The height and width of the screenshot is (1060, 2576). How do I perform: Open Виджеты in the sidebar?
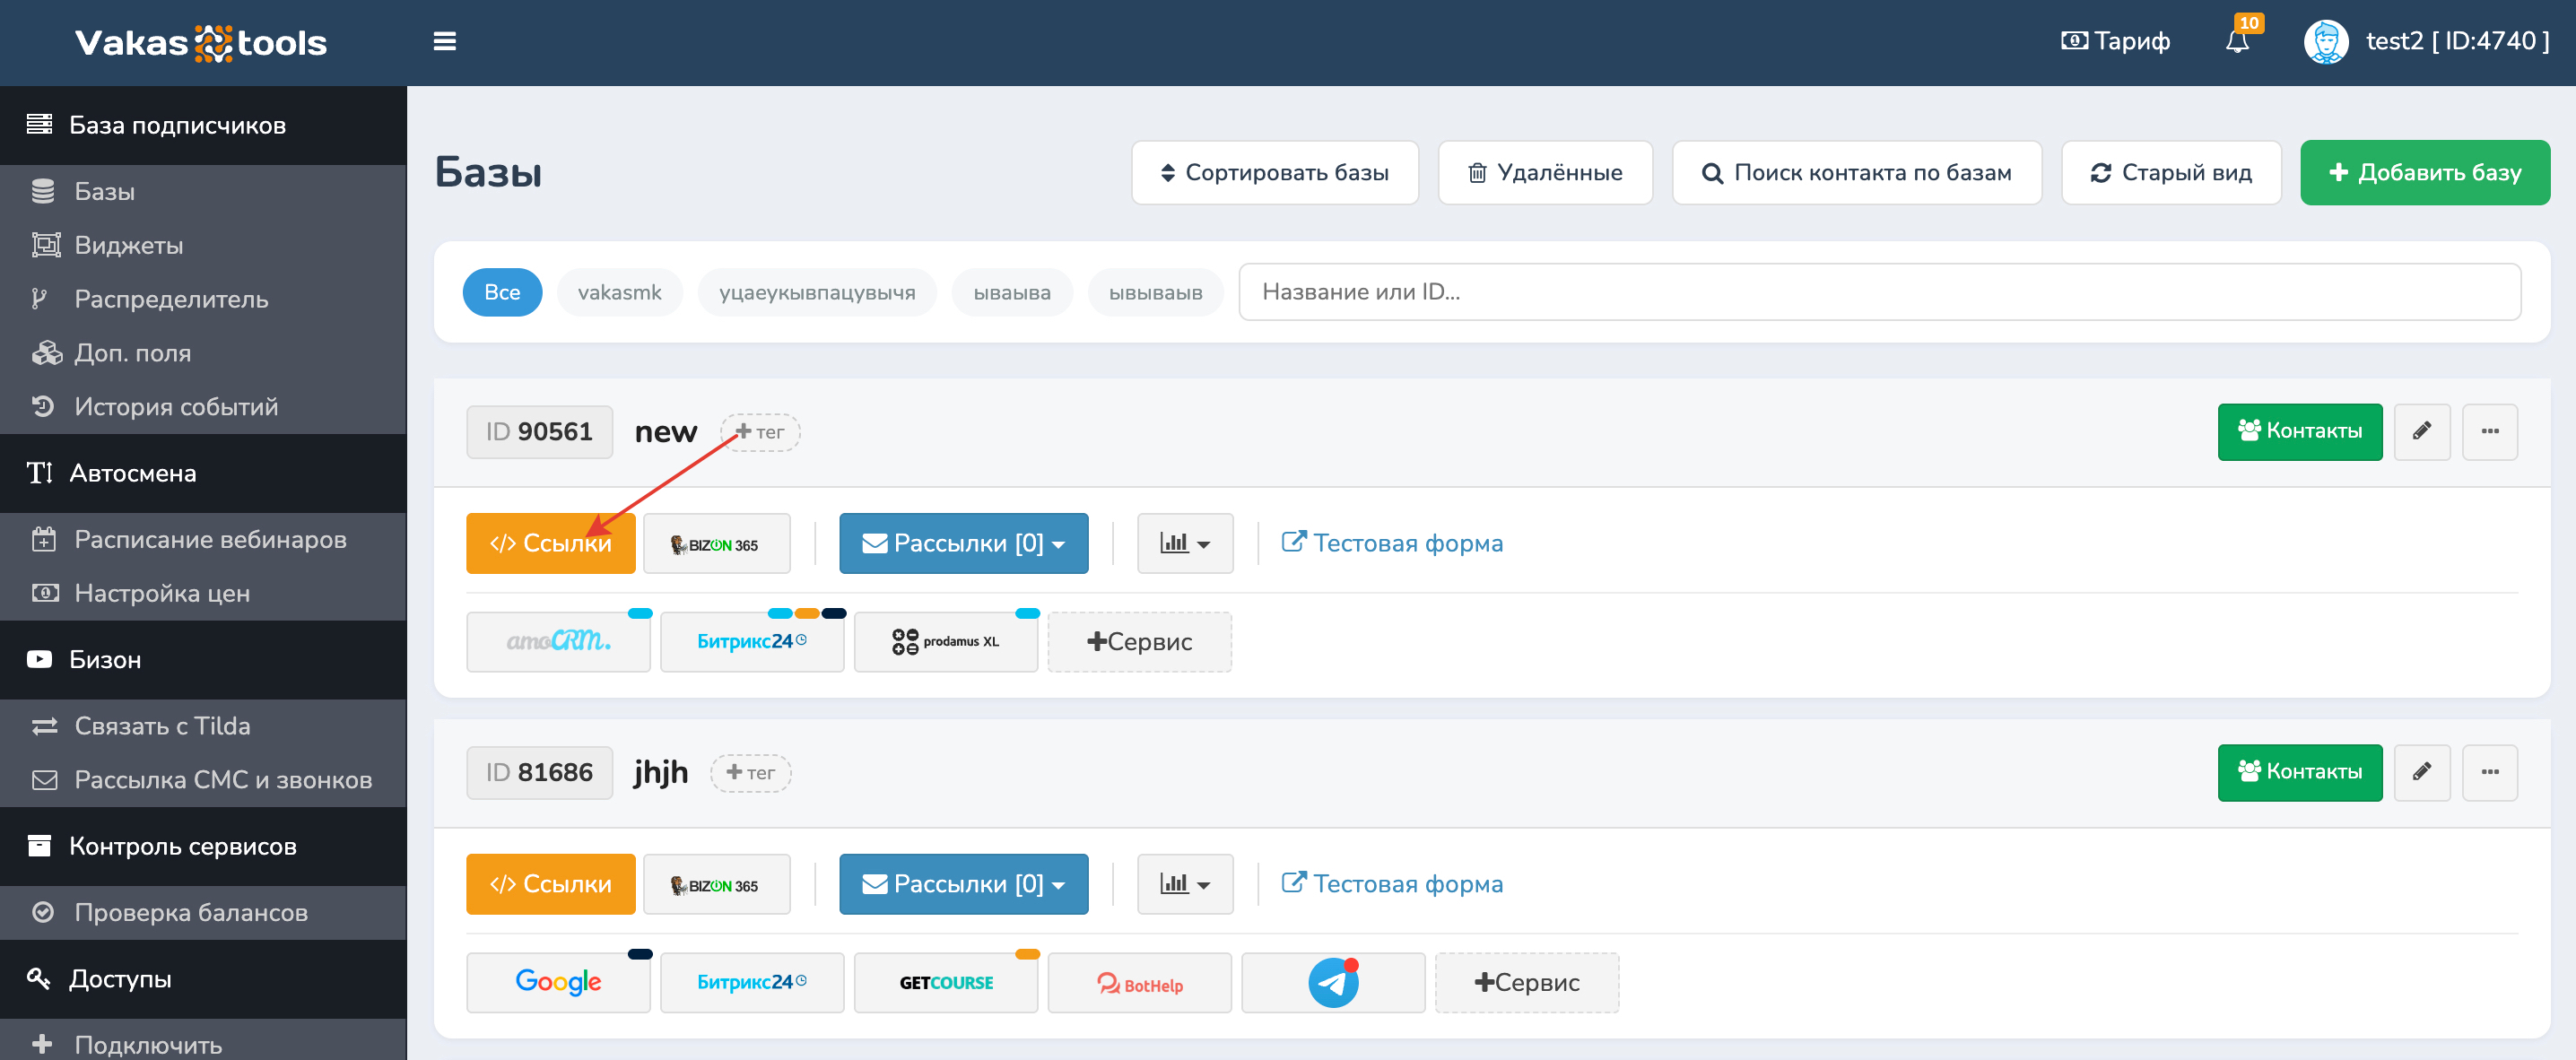pos(129,245)
